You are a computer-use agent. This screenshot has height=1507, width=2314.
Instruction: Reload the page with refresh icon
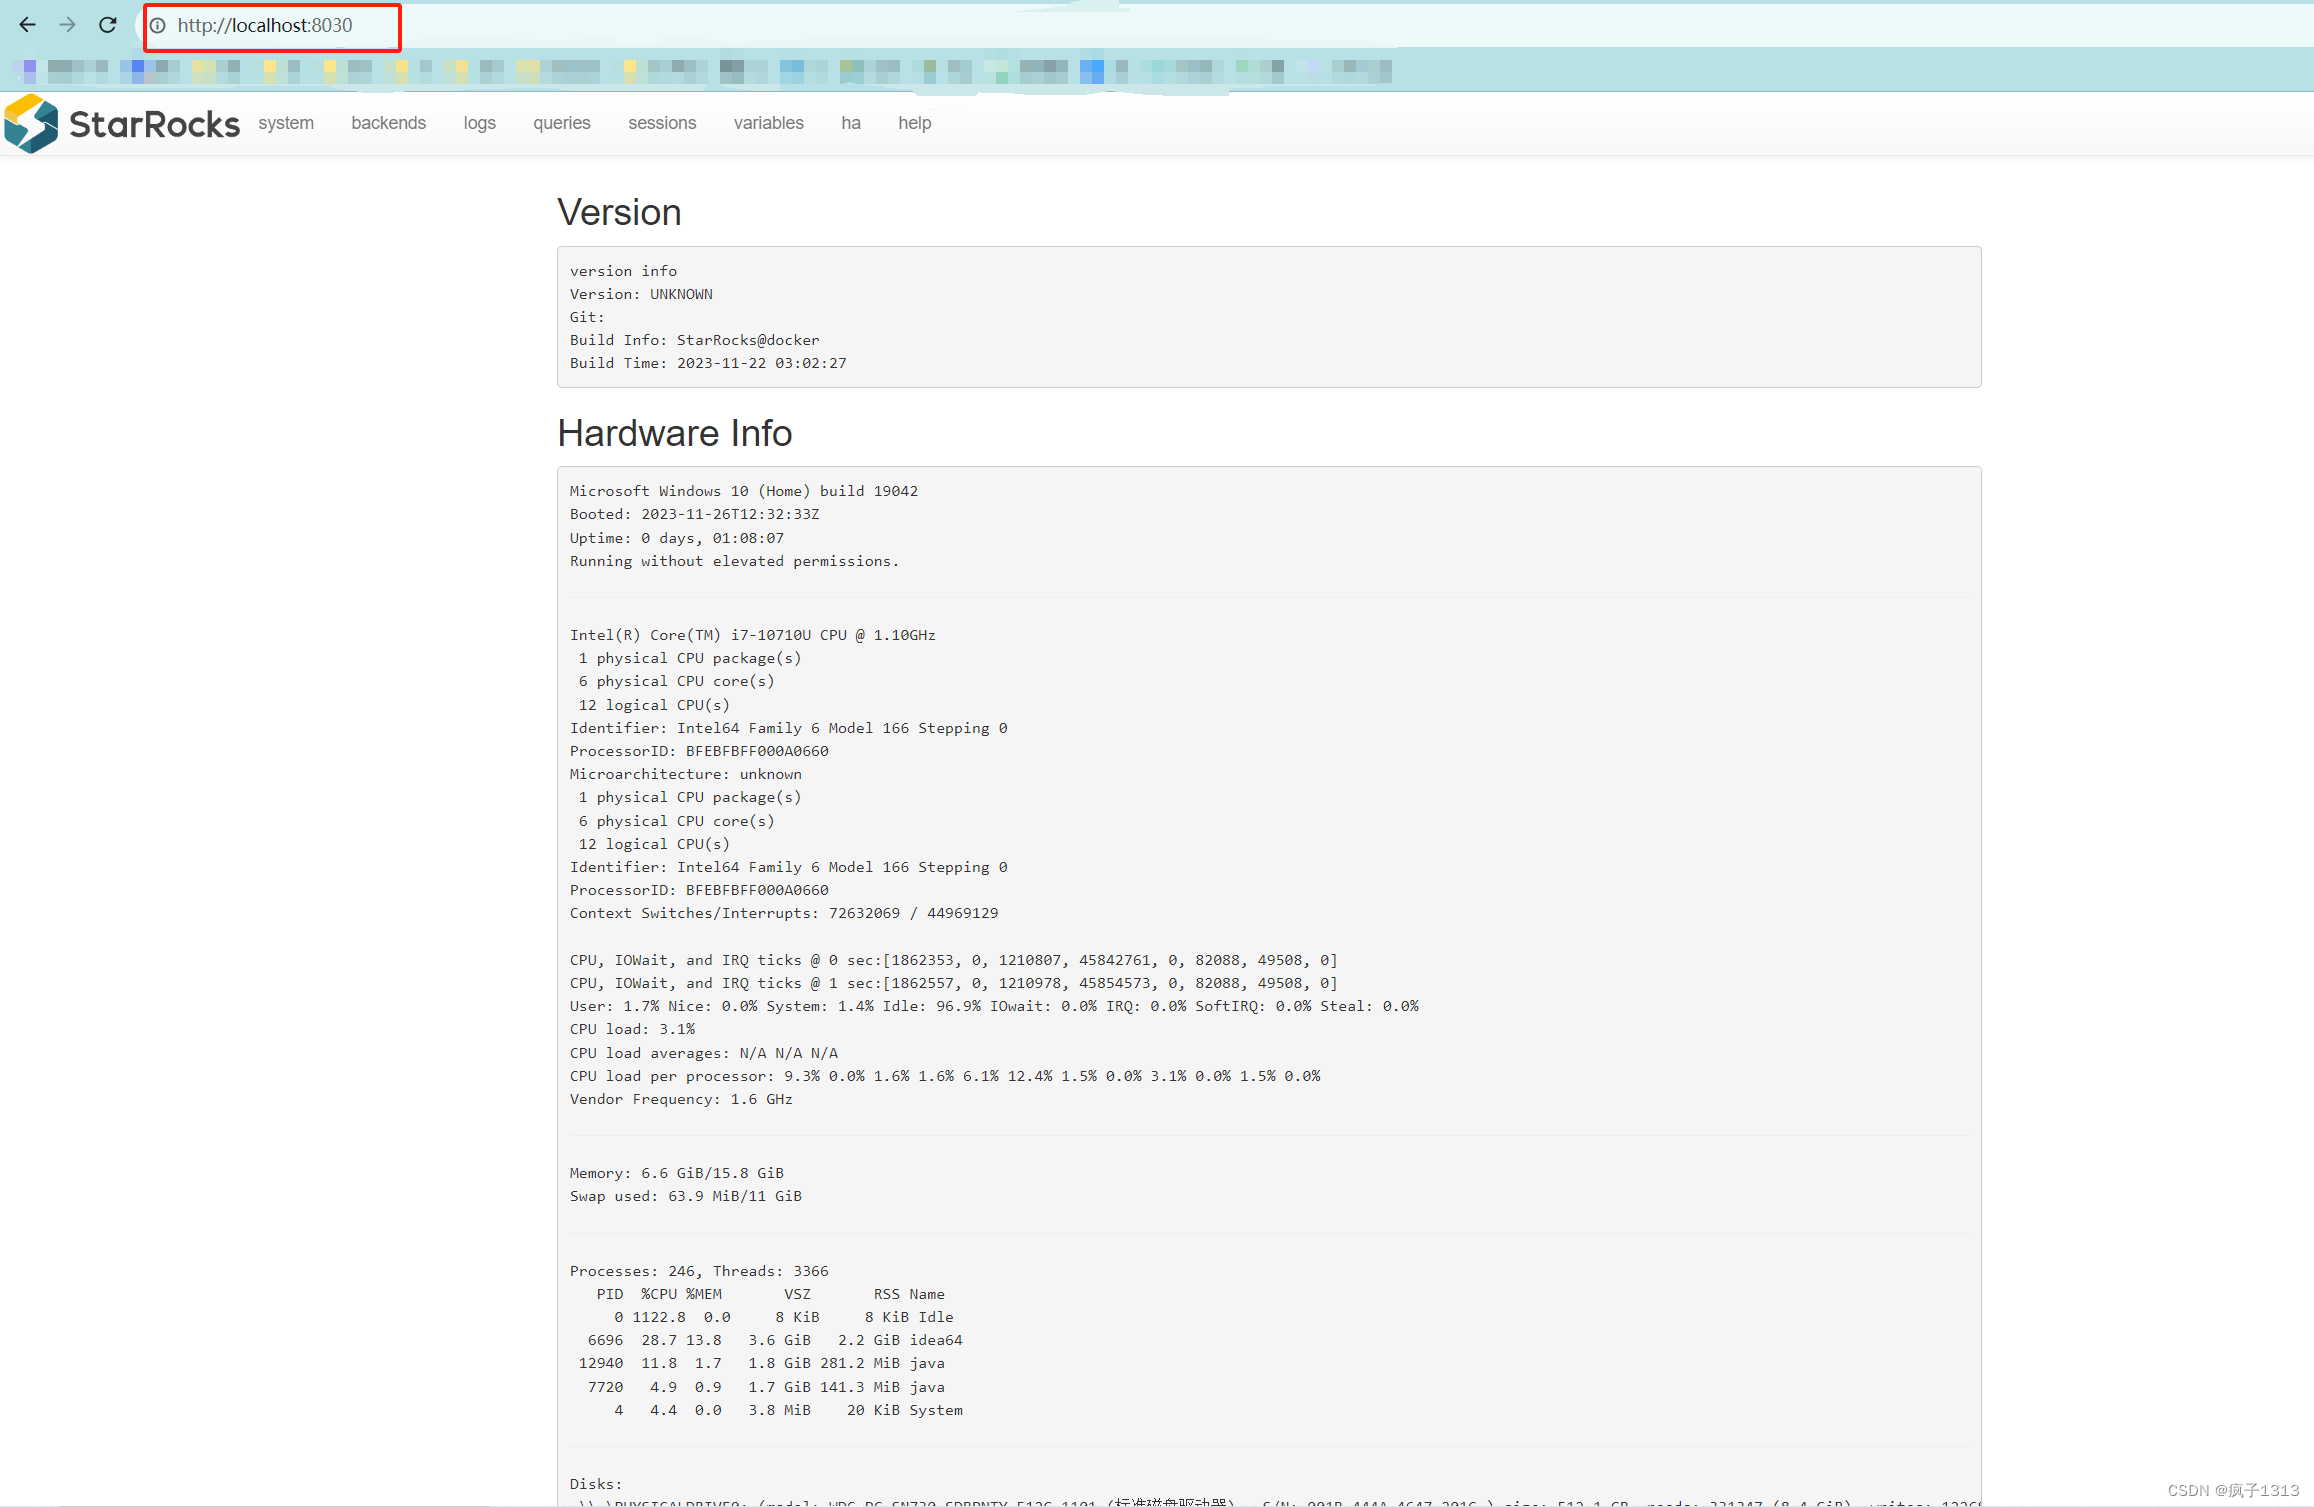108,25
